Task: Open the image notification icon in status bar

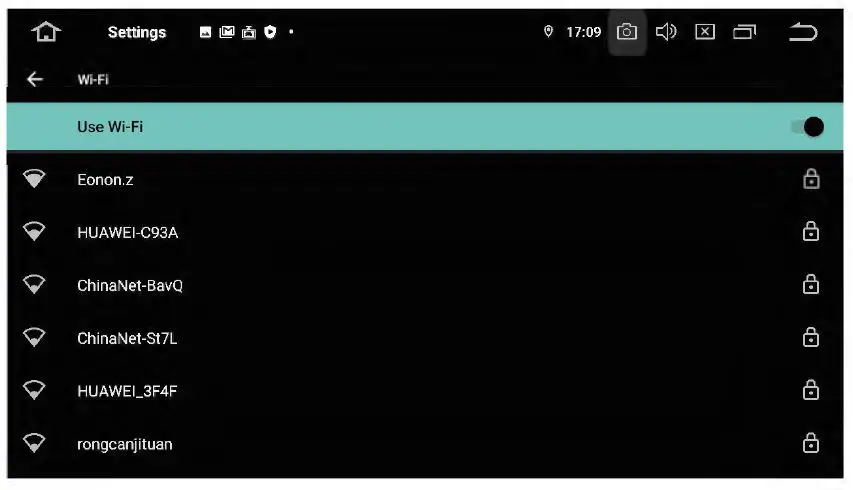Action: click(205, 33)
